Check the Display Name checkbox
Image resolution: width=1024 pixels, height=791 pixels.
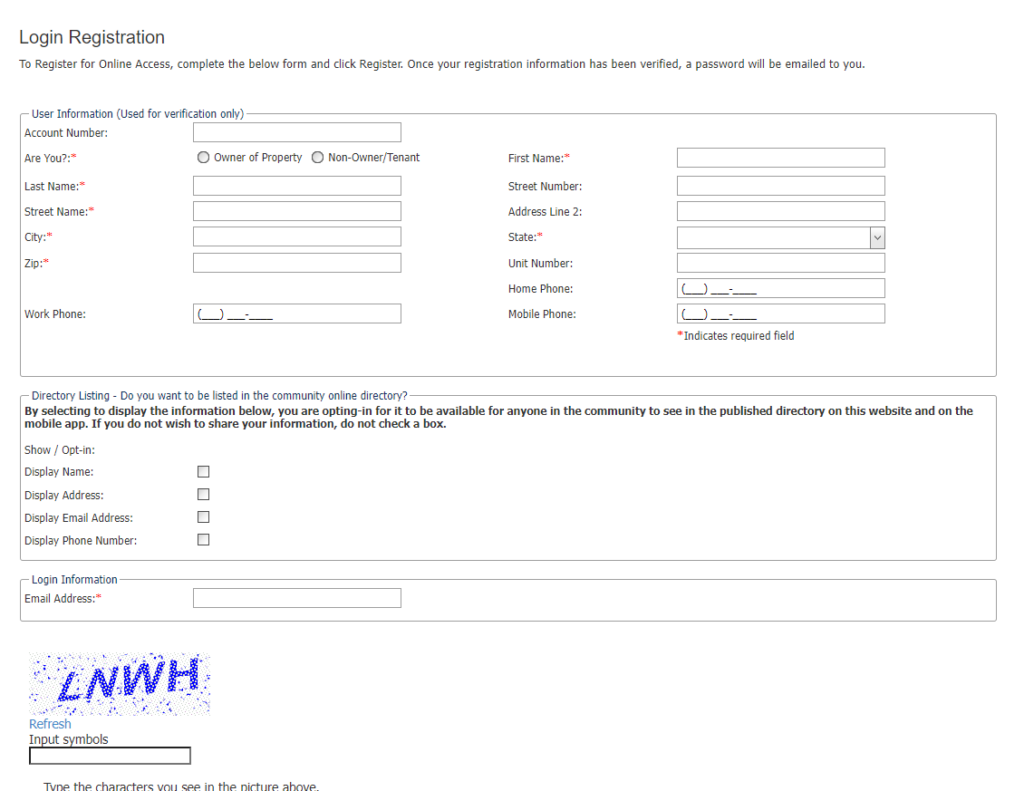[x=204, y=472]
